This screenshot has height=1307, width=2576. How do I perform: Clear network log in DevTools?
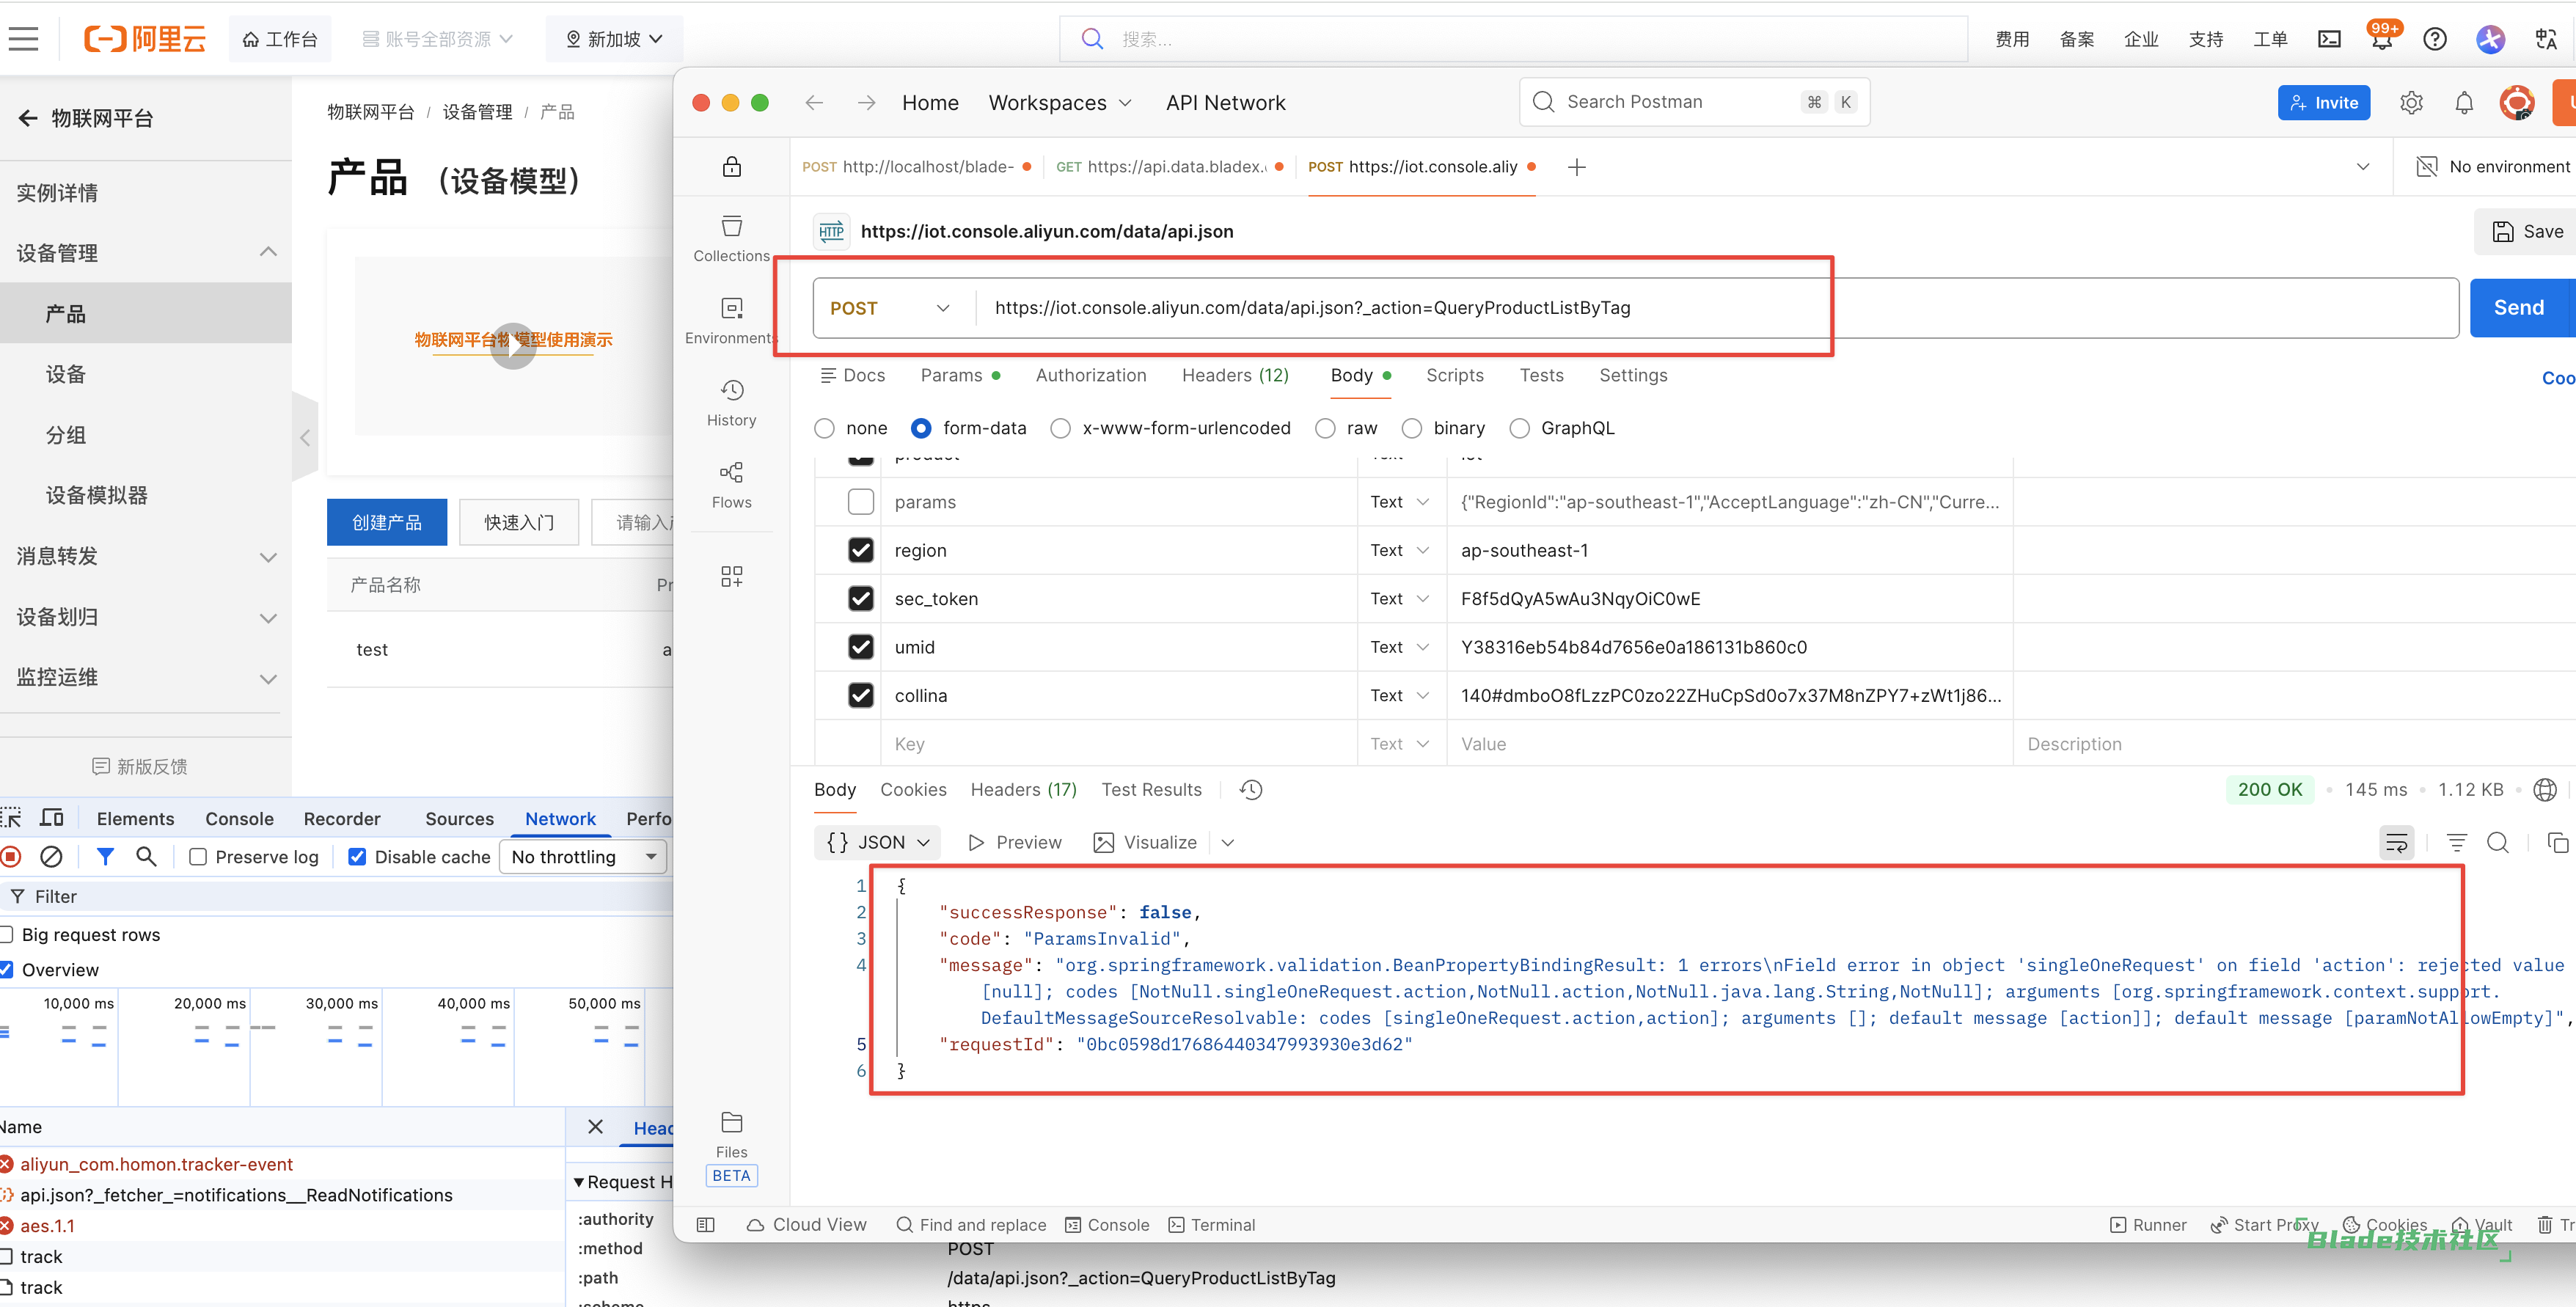pos(51,857)
